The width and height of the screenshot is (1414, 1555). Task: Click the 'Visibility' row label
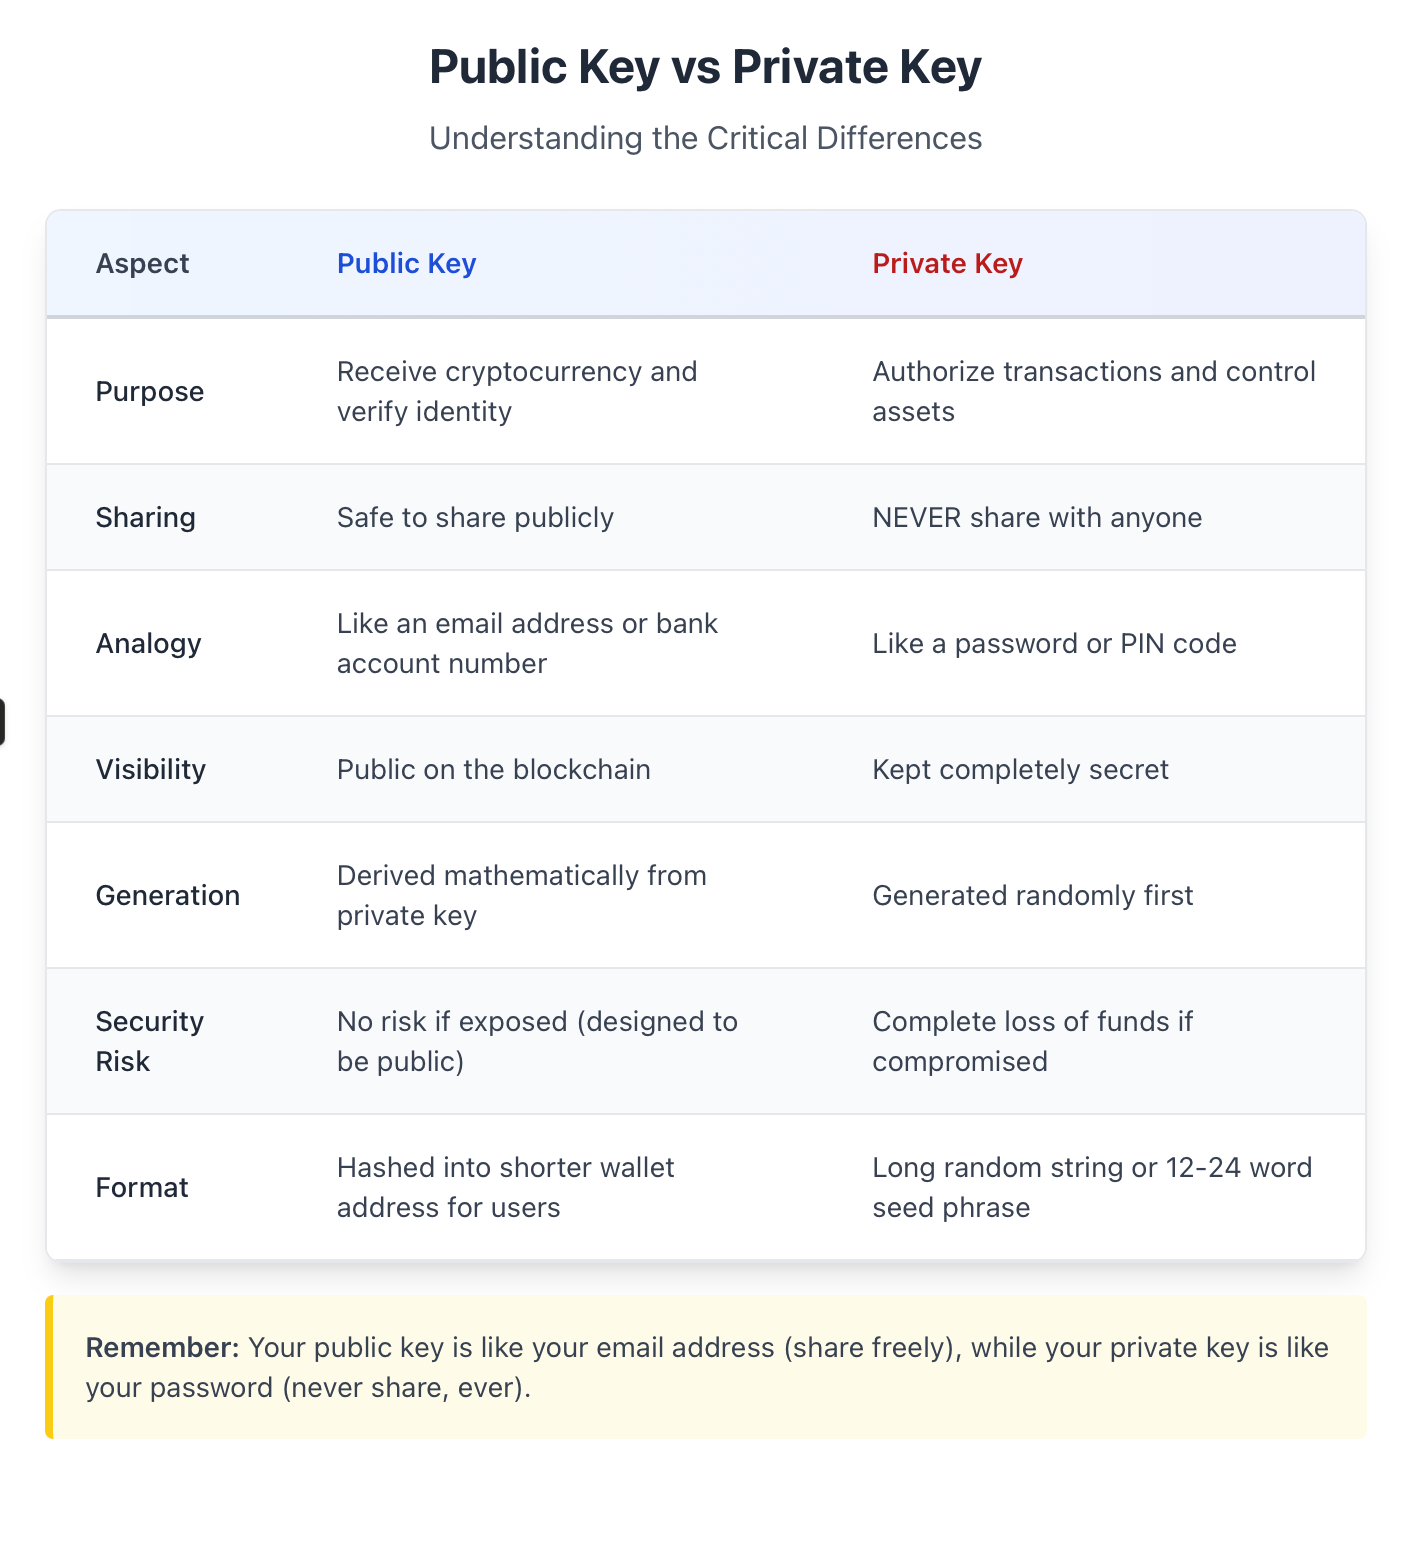coord(150,770)
